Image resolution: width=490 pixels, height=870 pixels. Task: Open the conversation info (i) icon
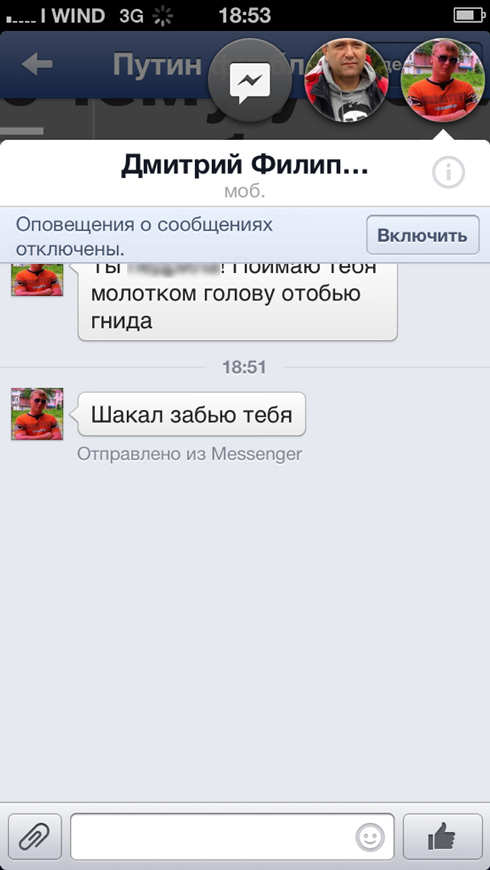(x=448, y=174)
